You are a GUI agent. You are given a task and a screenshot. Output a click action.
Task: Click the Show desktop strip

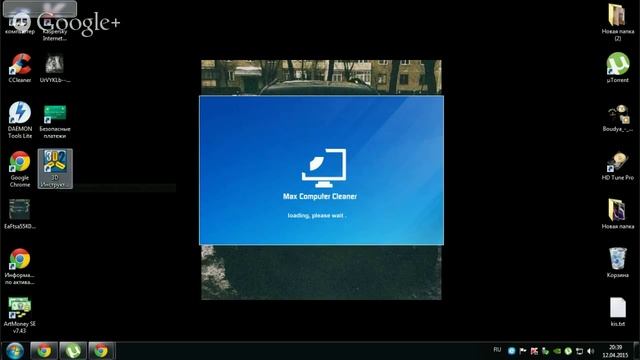point(636,351)
